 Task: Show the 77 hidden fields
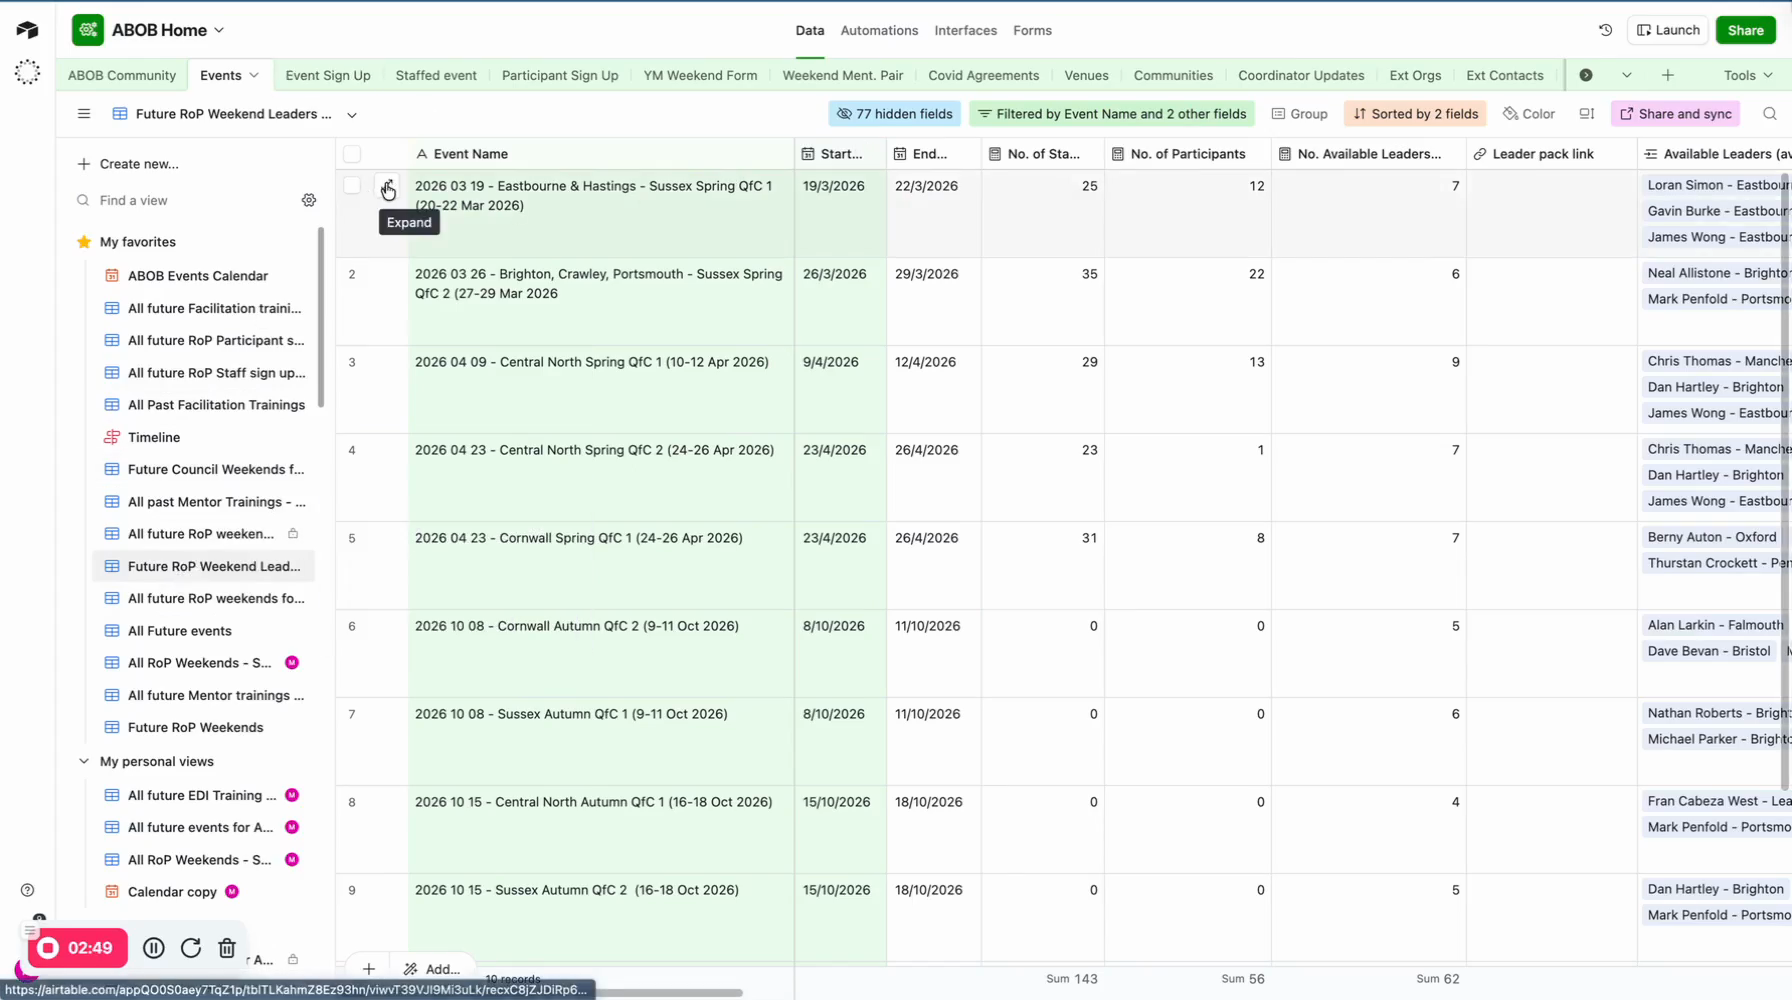click(894, 114)
